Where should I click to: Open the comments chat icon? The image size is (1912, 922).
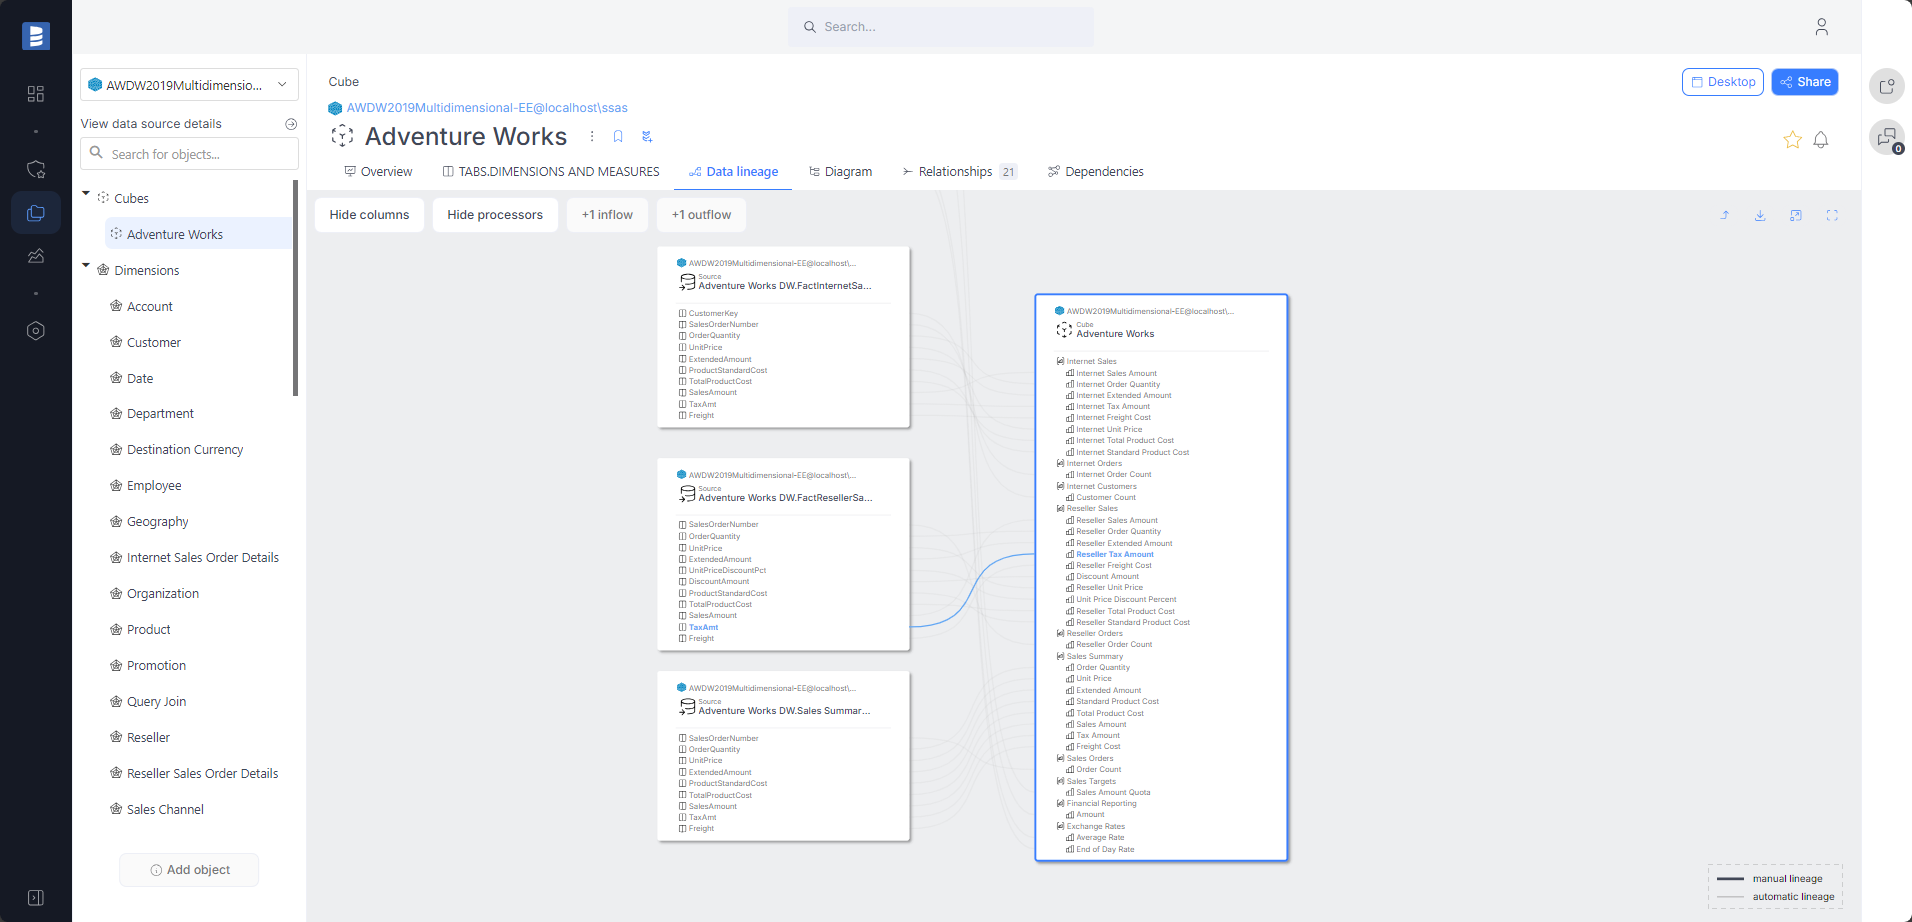coord(1887,137)
